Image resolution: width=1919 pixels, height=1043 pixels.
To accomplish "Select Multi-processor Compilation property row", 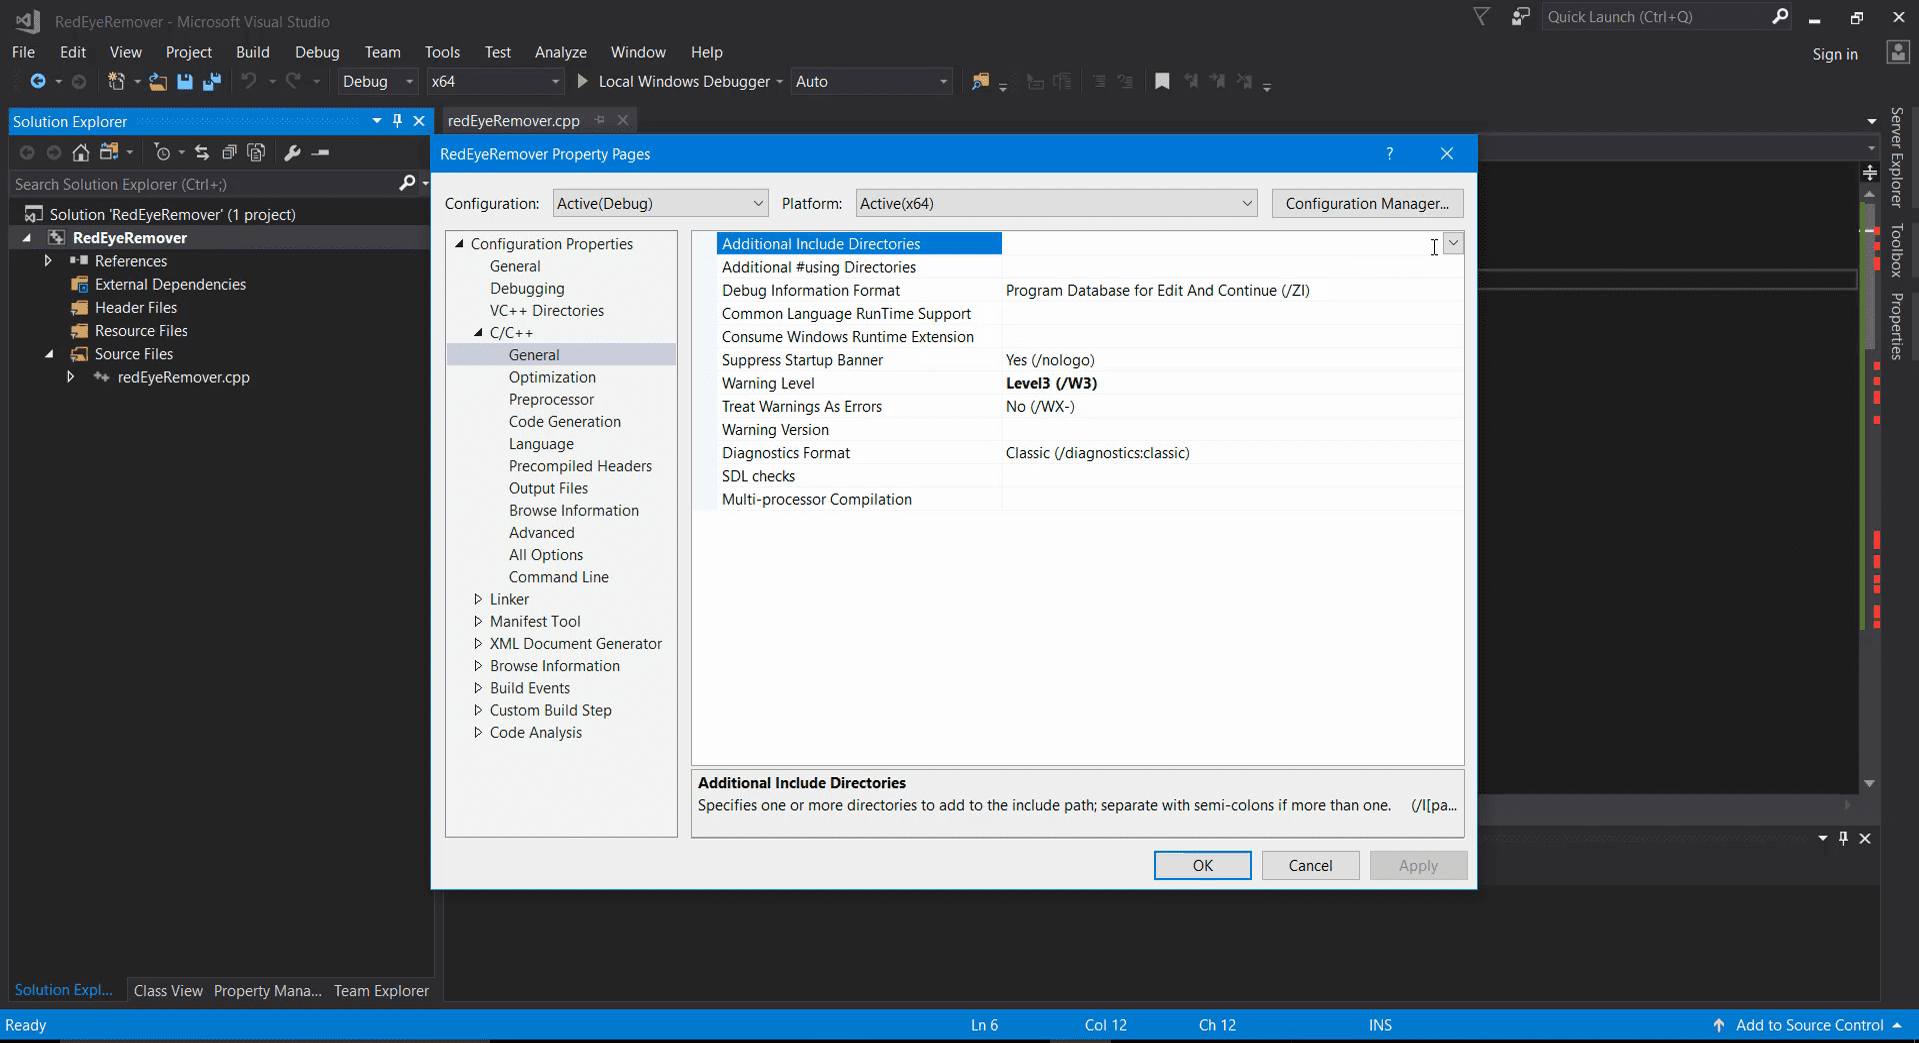I will click(x=1090, y=499).
